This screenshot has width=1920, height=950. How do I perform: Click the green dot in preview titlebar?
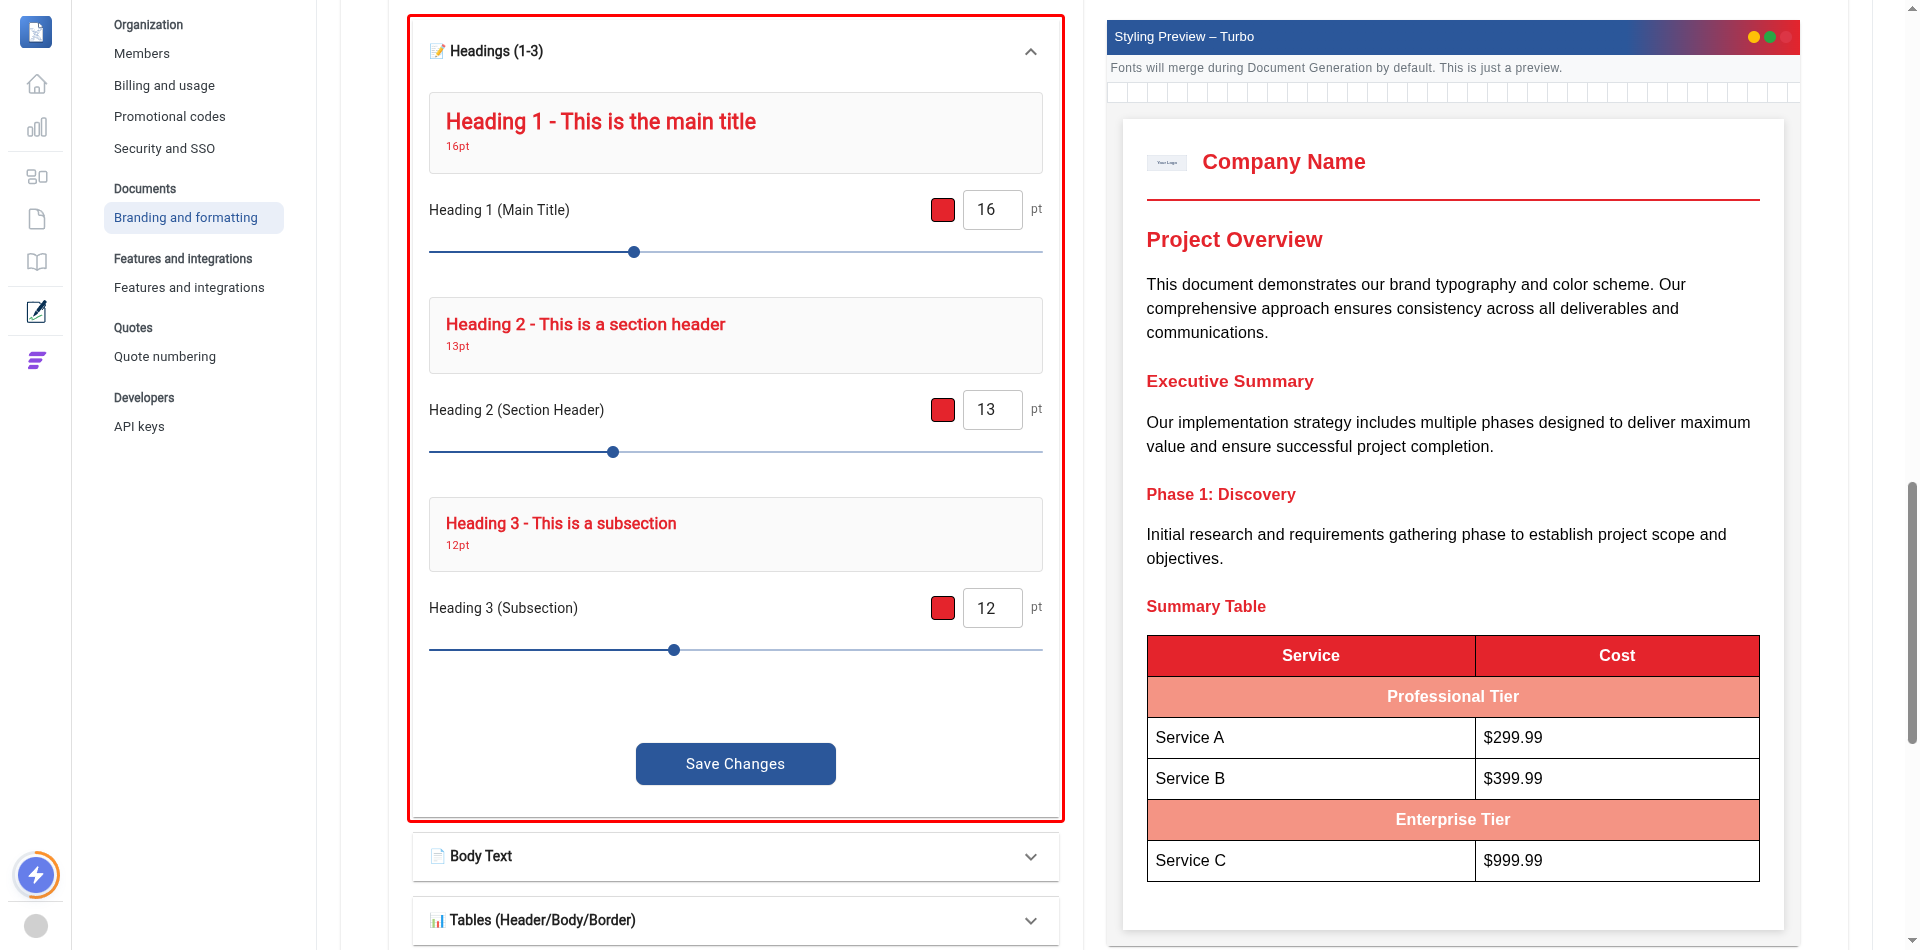1770,37
